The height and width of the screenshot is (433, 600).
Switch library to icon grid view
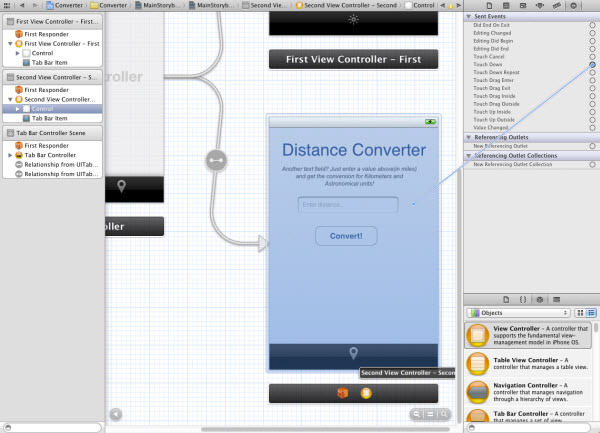click(580, 313)
